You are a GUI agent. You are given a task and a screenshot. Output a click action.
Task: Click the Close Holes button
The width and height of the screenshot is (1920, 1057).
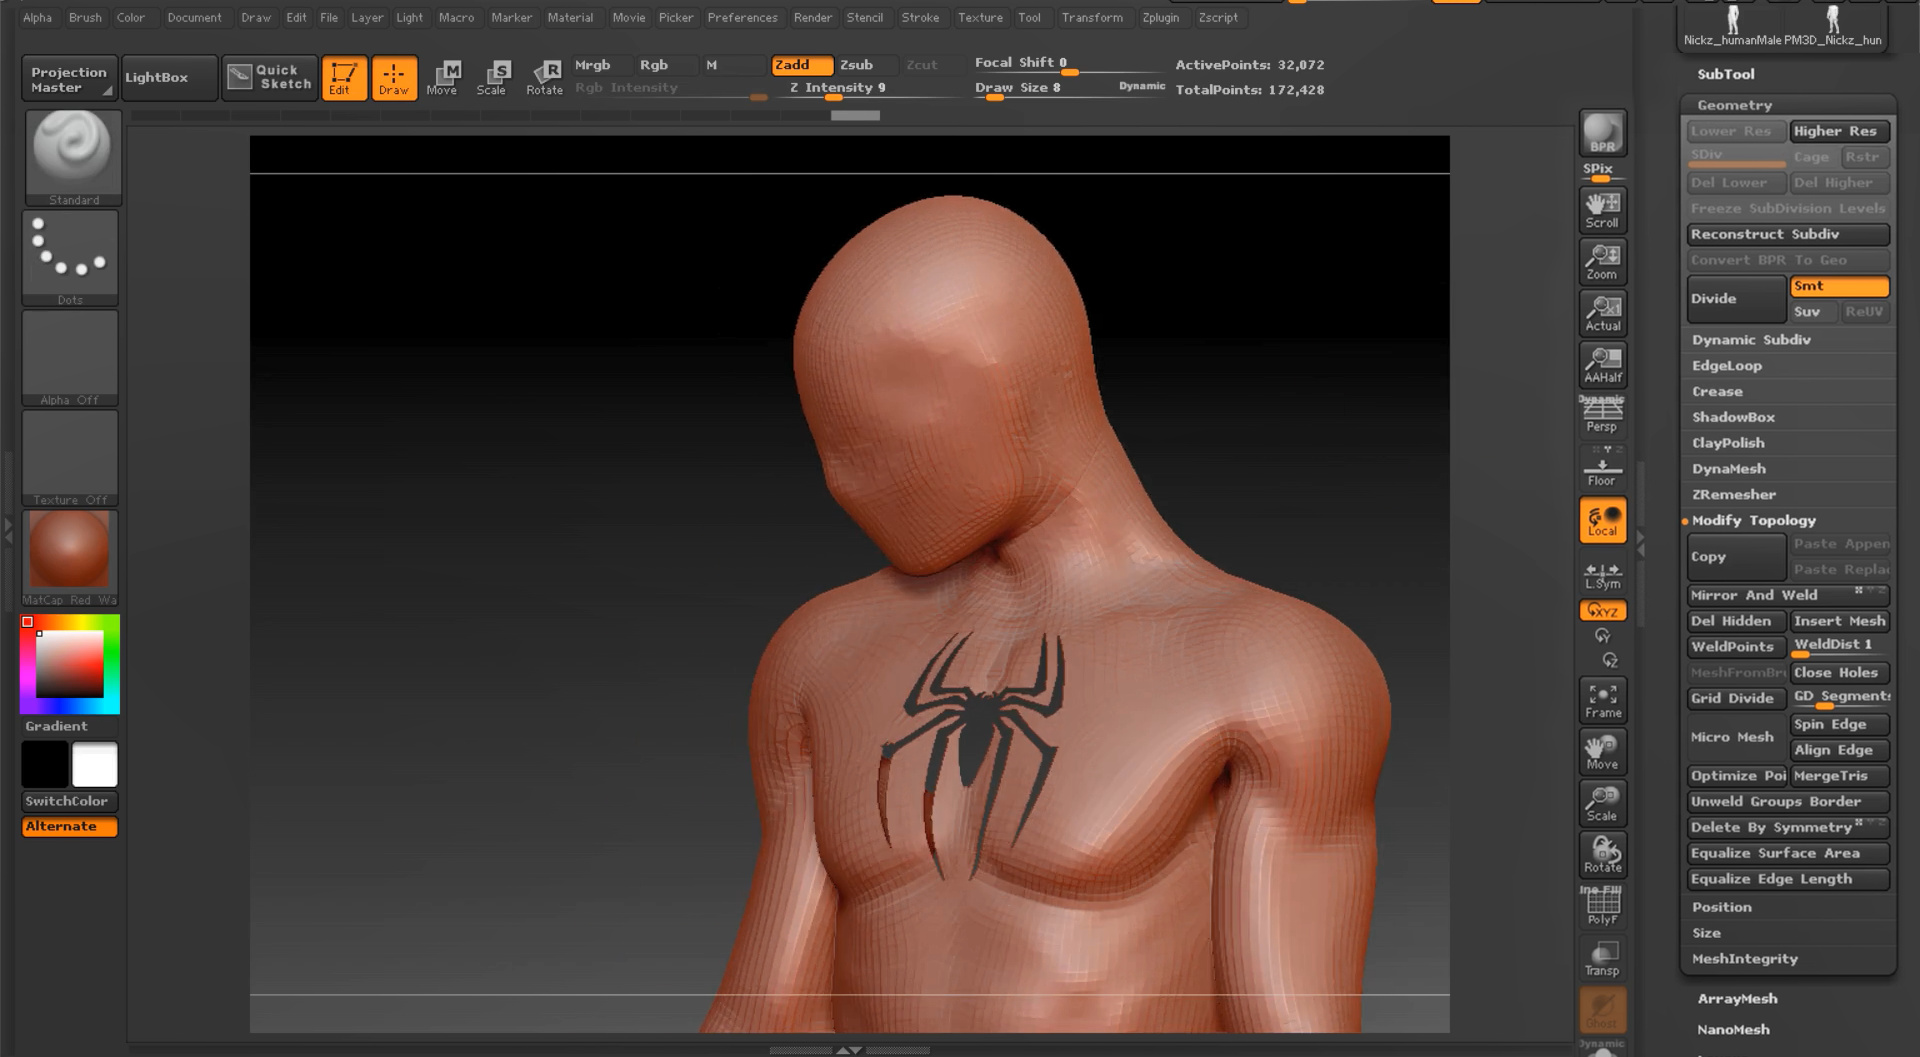[1839, 673]
